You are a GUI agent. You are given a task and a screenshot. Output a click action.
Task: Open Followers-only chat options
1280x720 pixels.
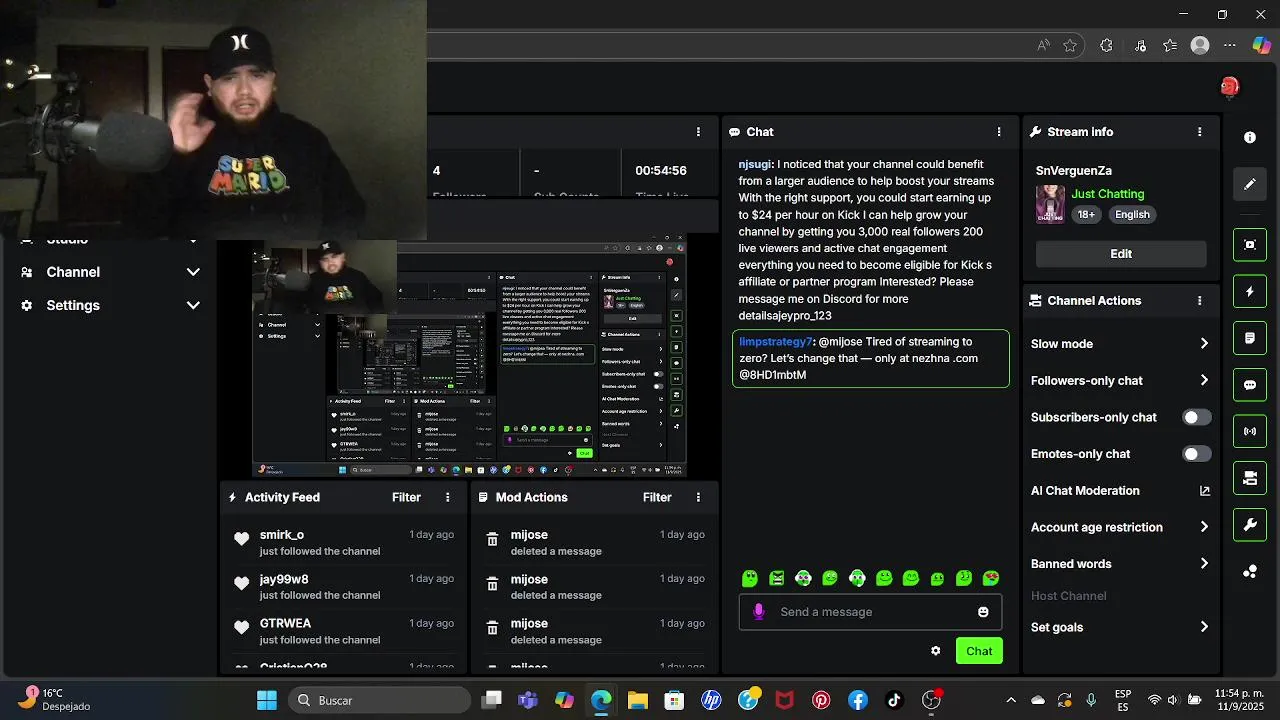click(x=1120, y=381)
